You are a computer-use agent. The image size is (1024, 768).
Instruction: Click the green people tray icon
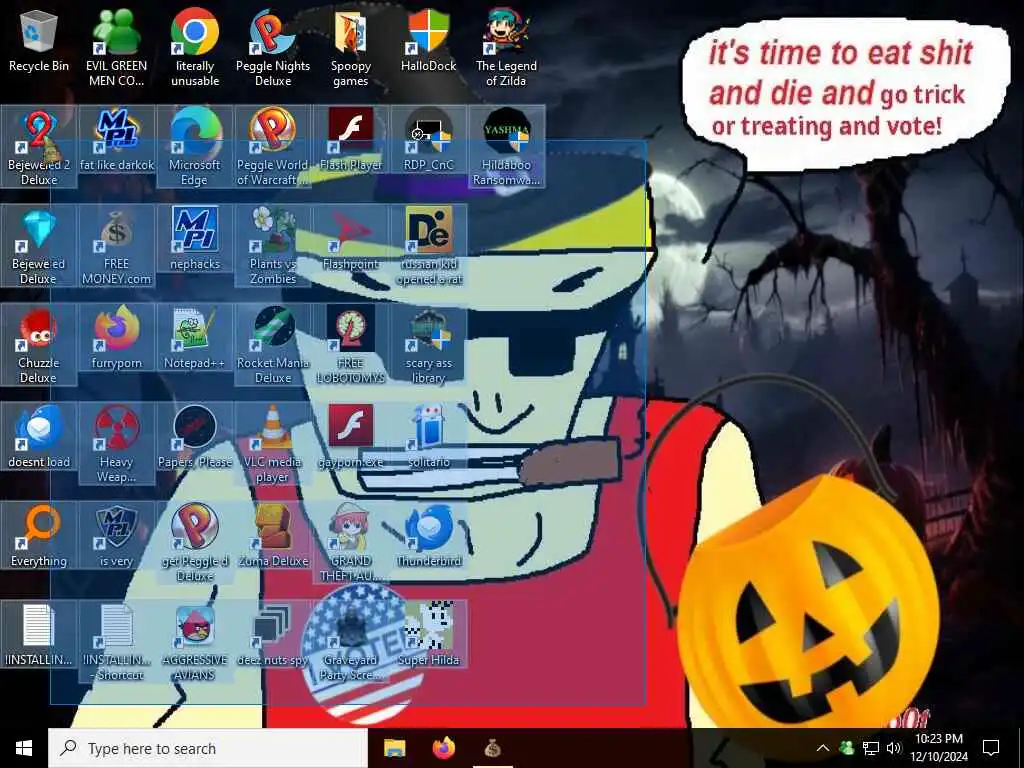847,748
